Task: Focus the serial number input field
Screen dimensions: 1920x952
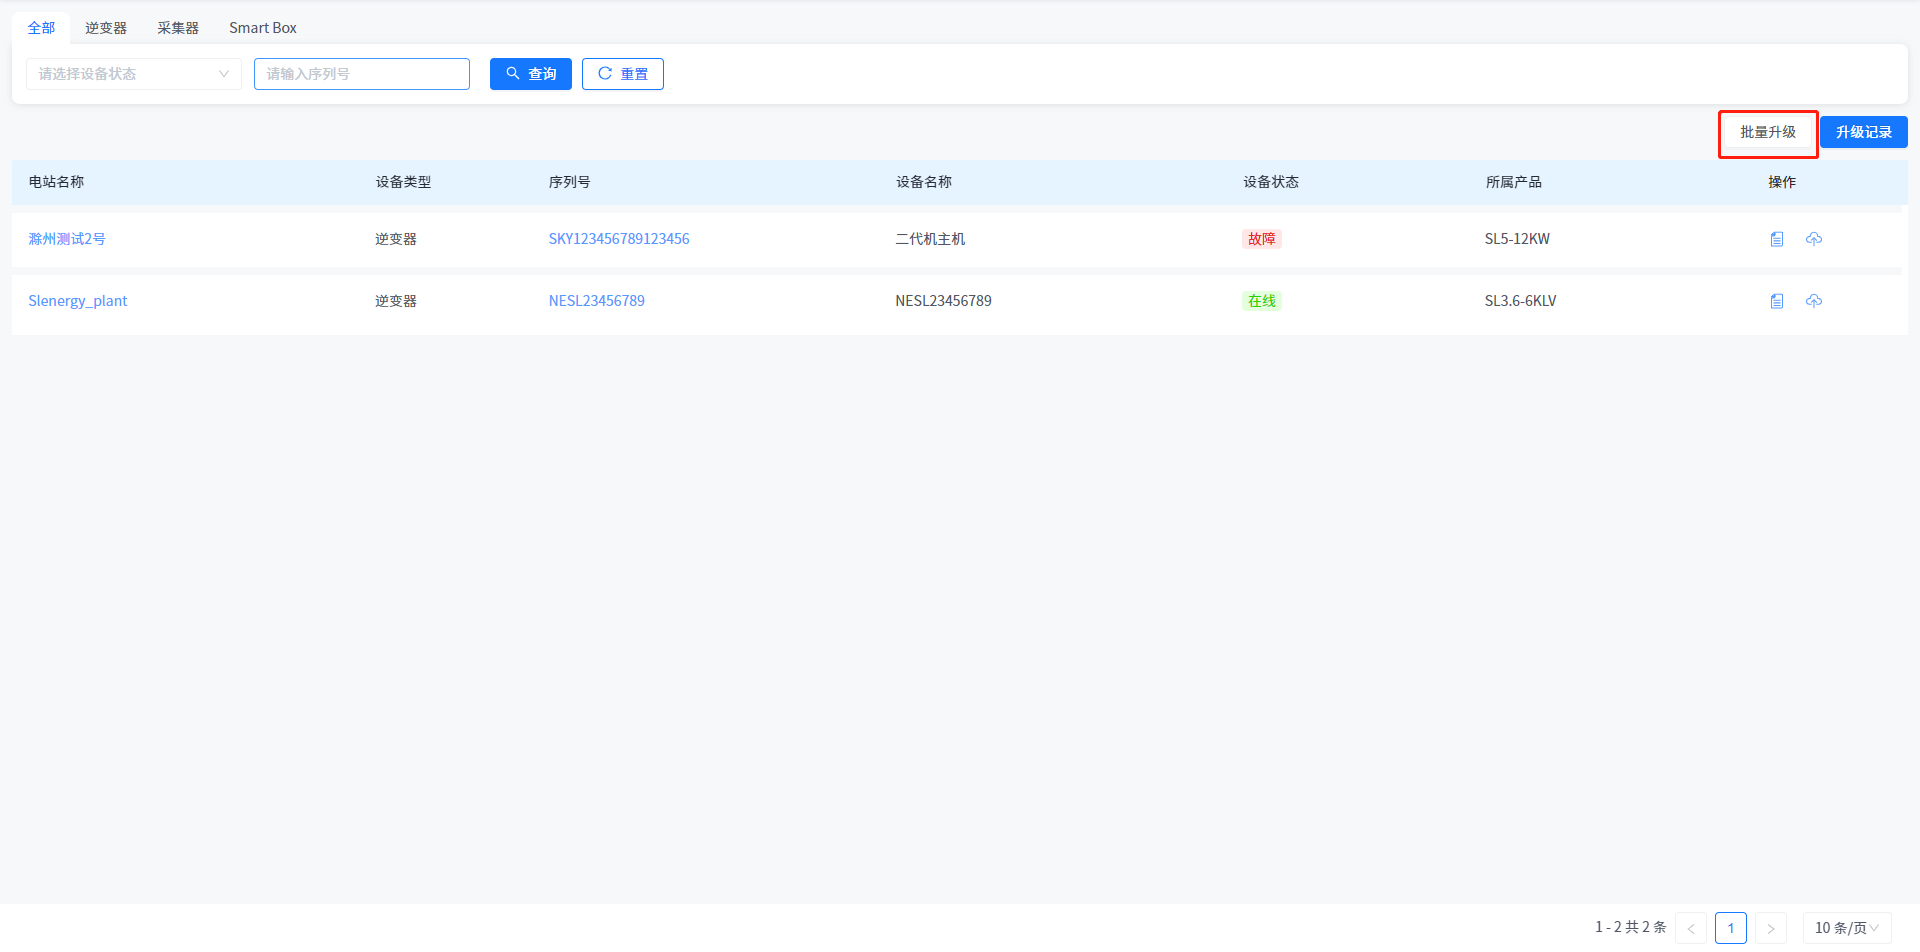Action: coord(361,74)
